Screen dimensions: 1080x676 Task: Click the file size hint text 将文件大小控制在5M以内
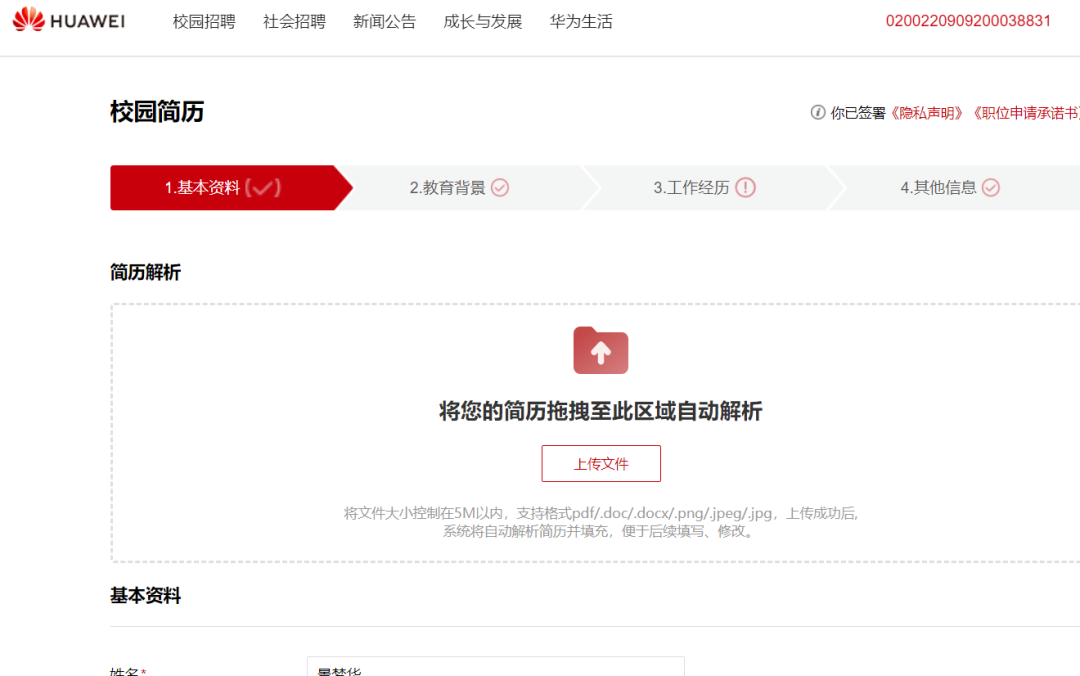click(424, 513)
